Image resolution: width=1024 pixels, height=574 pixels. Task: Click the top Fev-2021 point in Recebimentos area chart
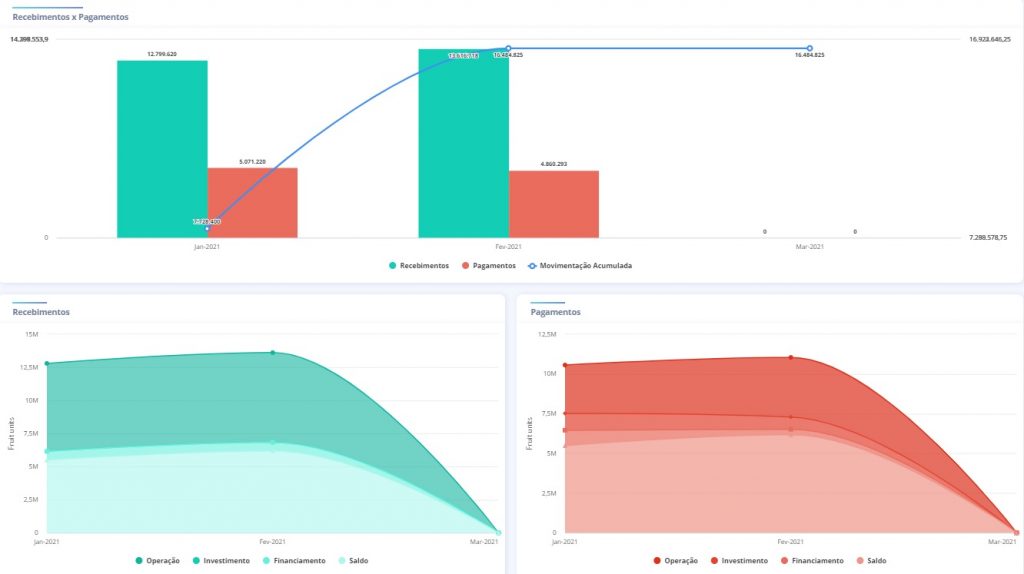[272, 352]
